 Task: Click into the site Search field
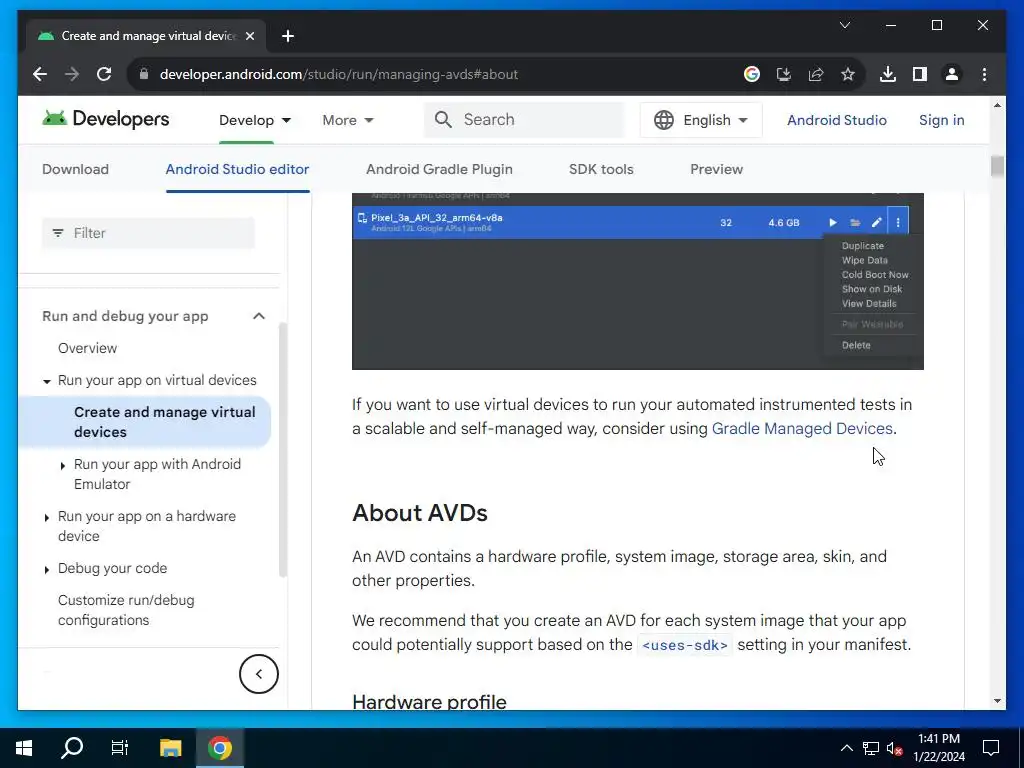tap(524, 120)
